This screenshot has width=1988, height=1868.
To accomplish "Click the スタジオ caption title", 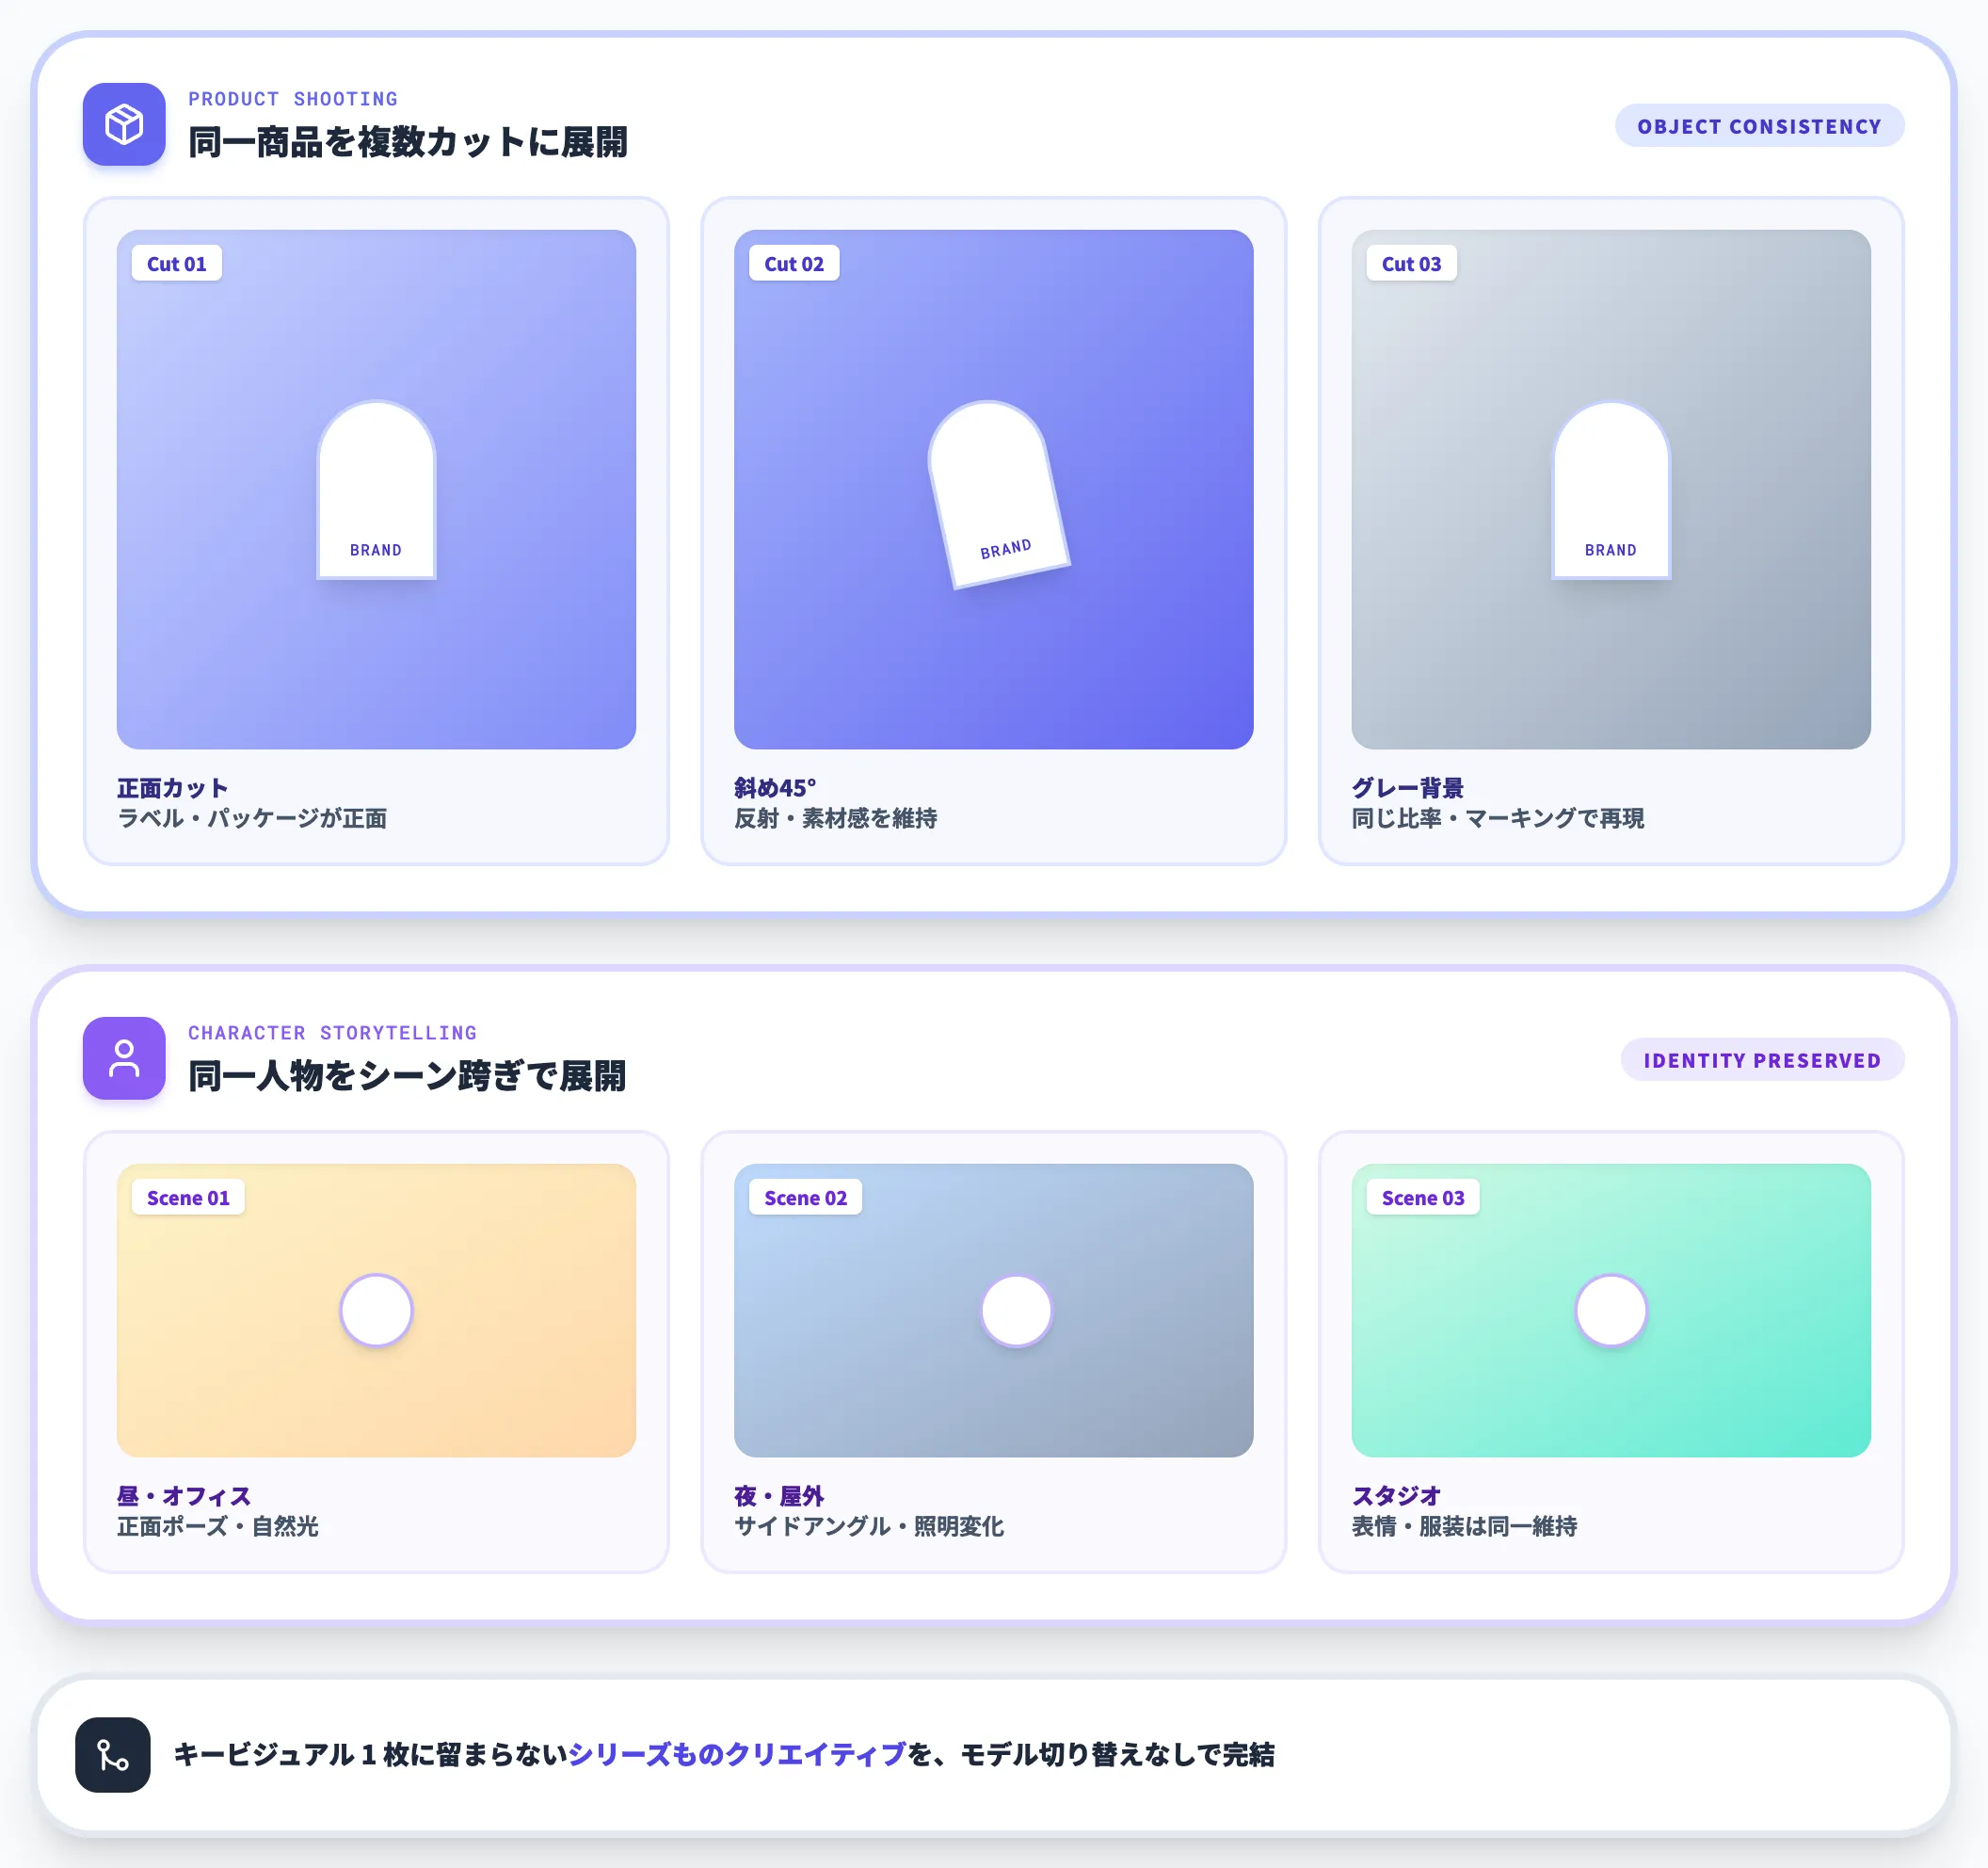I will point(1397,1496).
